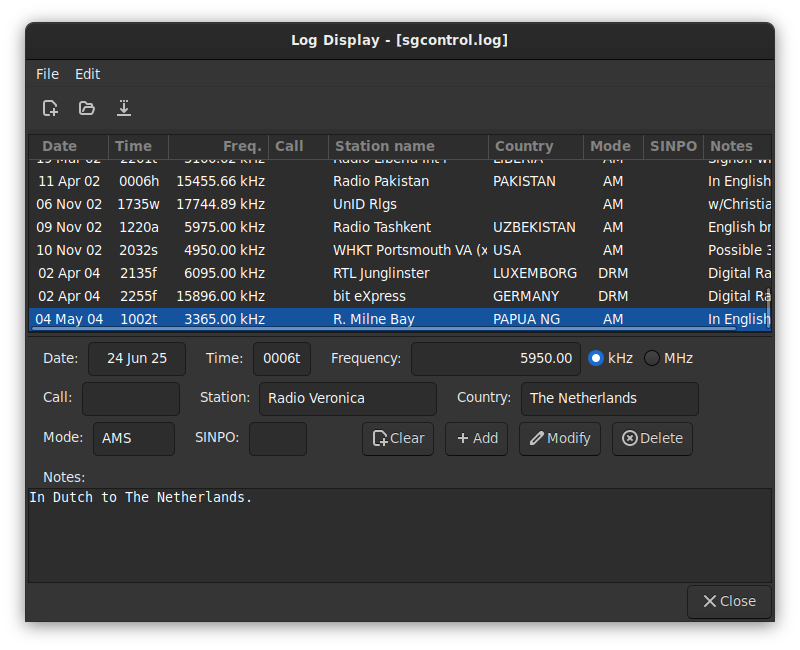Select the WHKT Portsmouth VA log row
This screenshot has width=800, height=650.
pos(399,251)
